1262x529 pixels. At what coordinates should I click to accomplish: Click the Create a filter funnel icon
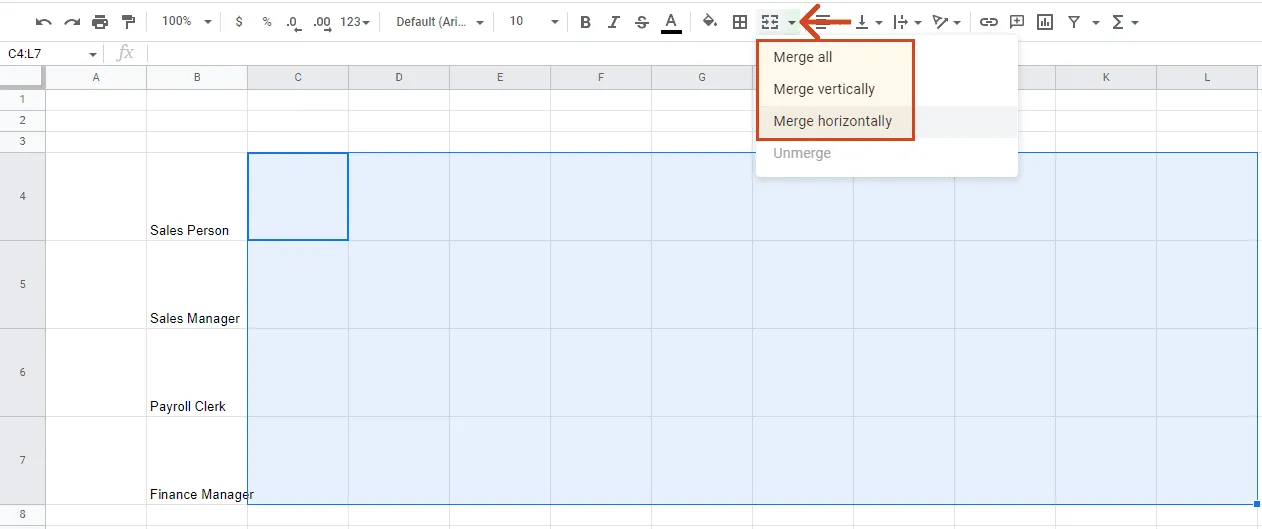1074,22
